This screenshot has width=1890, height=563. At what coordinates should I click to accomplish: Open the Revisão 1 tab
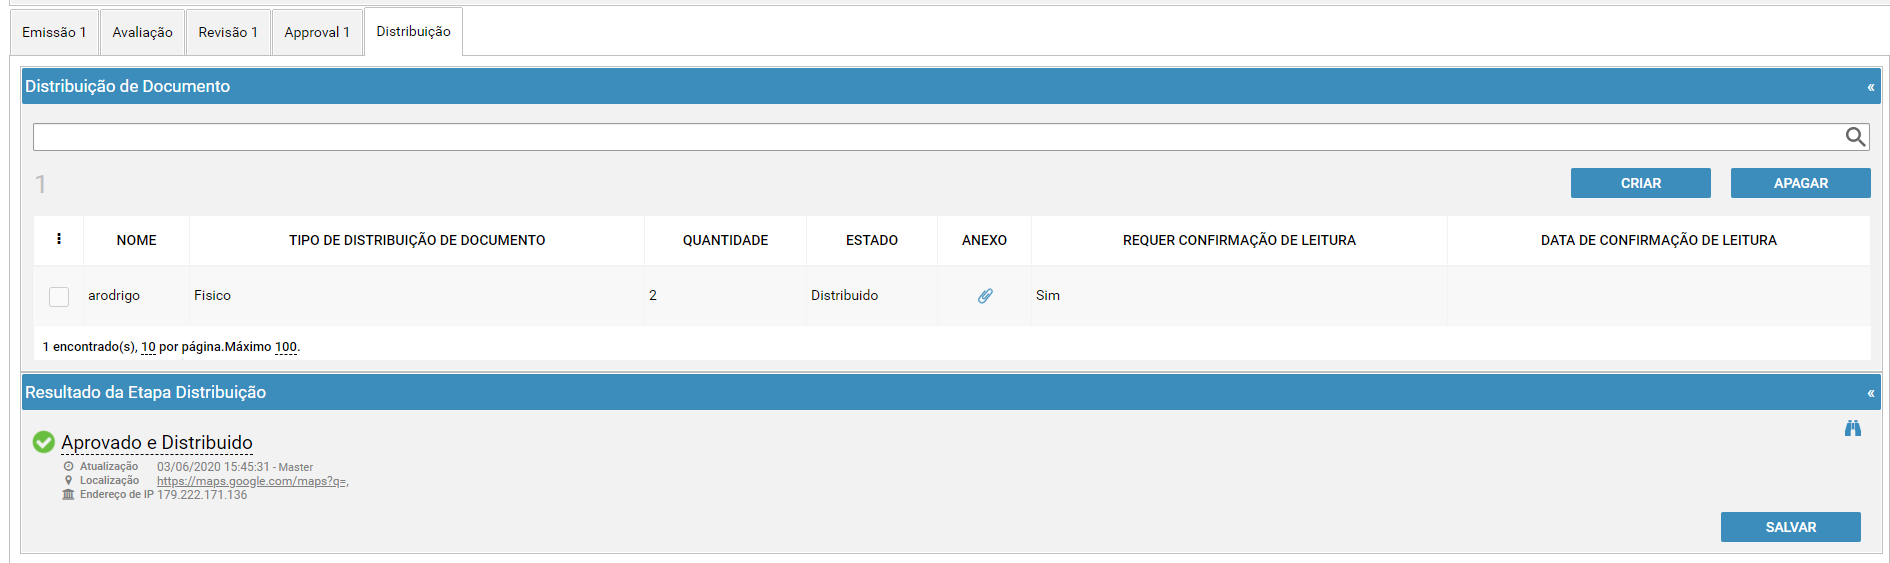(228, 32)
